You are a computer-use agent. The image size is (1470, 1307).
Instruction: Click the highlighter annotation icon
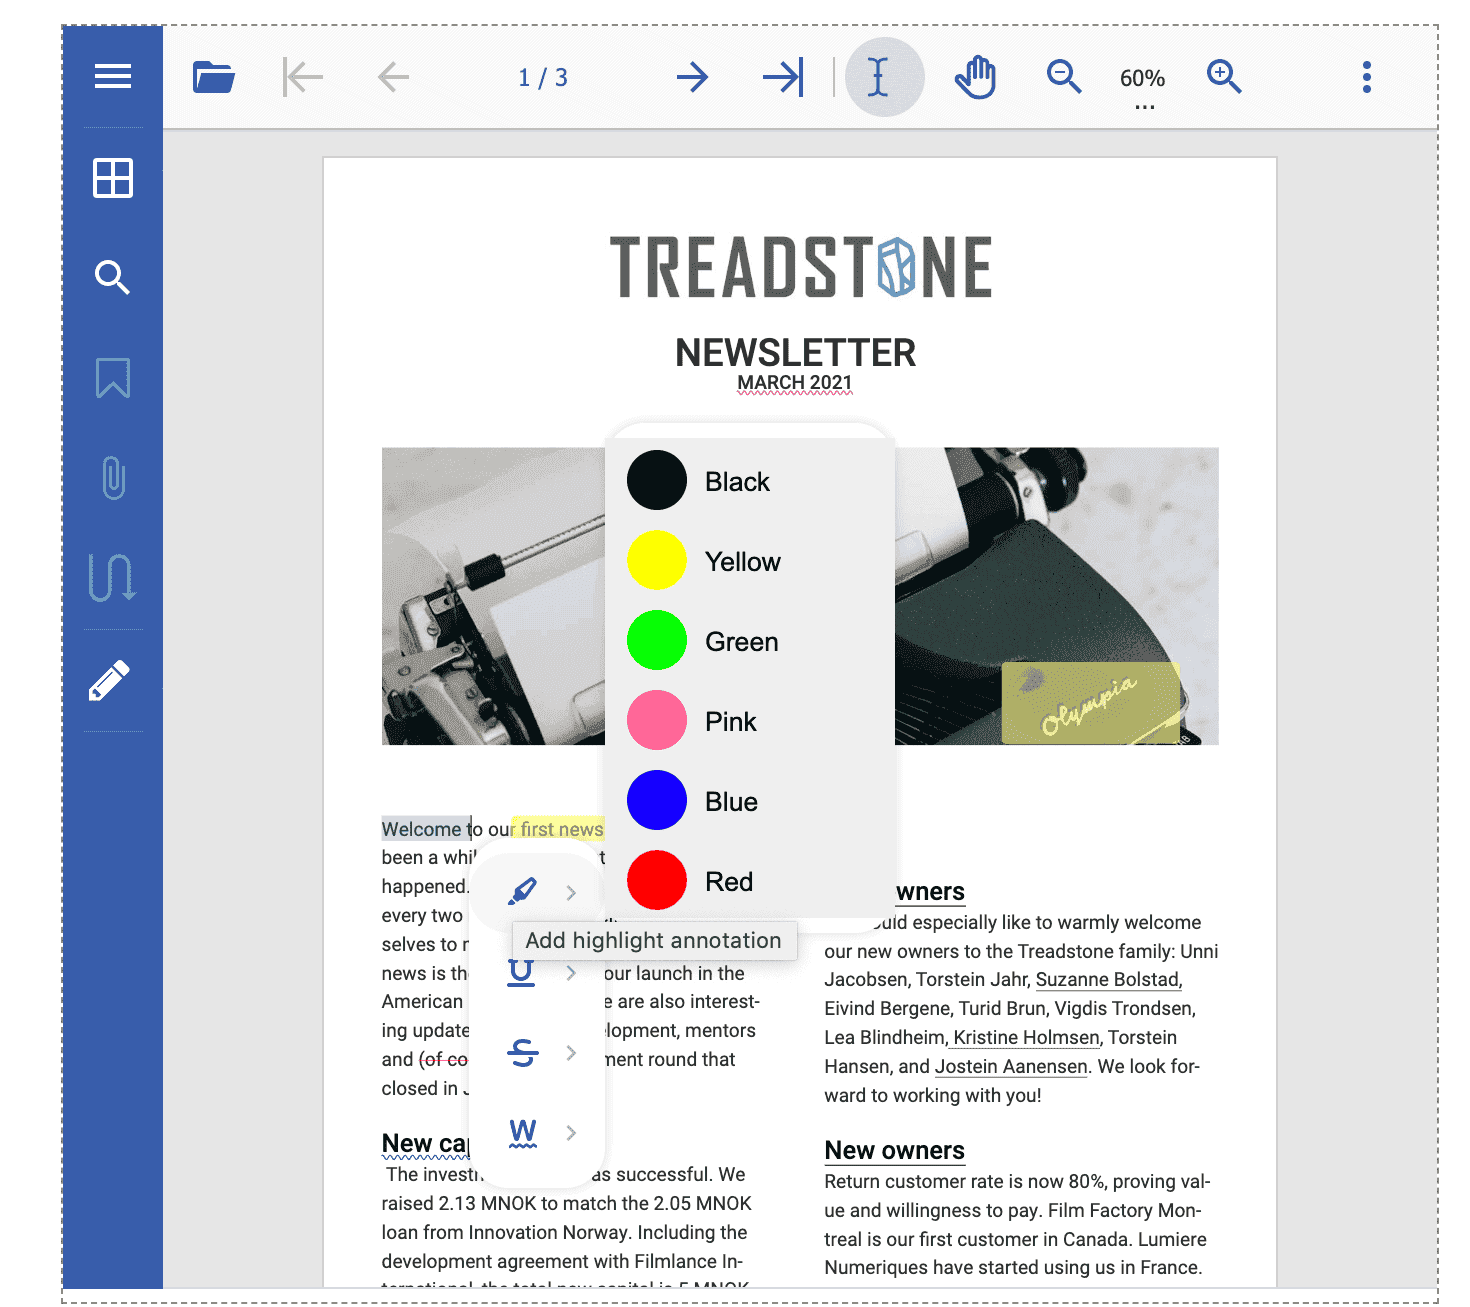(x=523, y=891)
